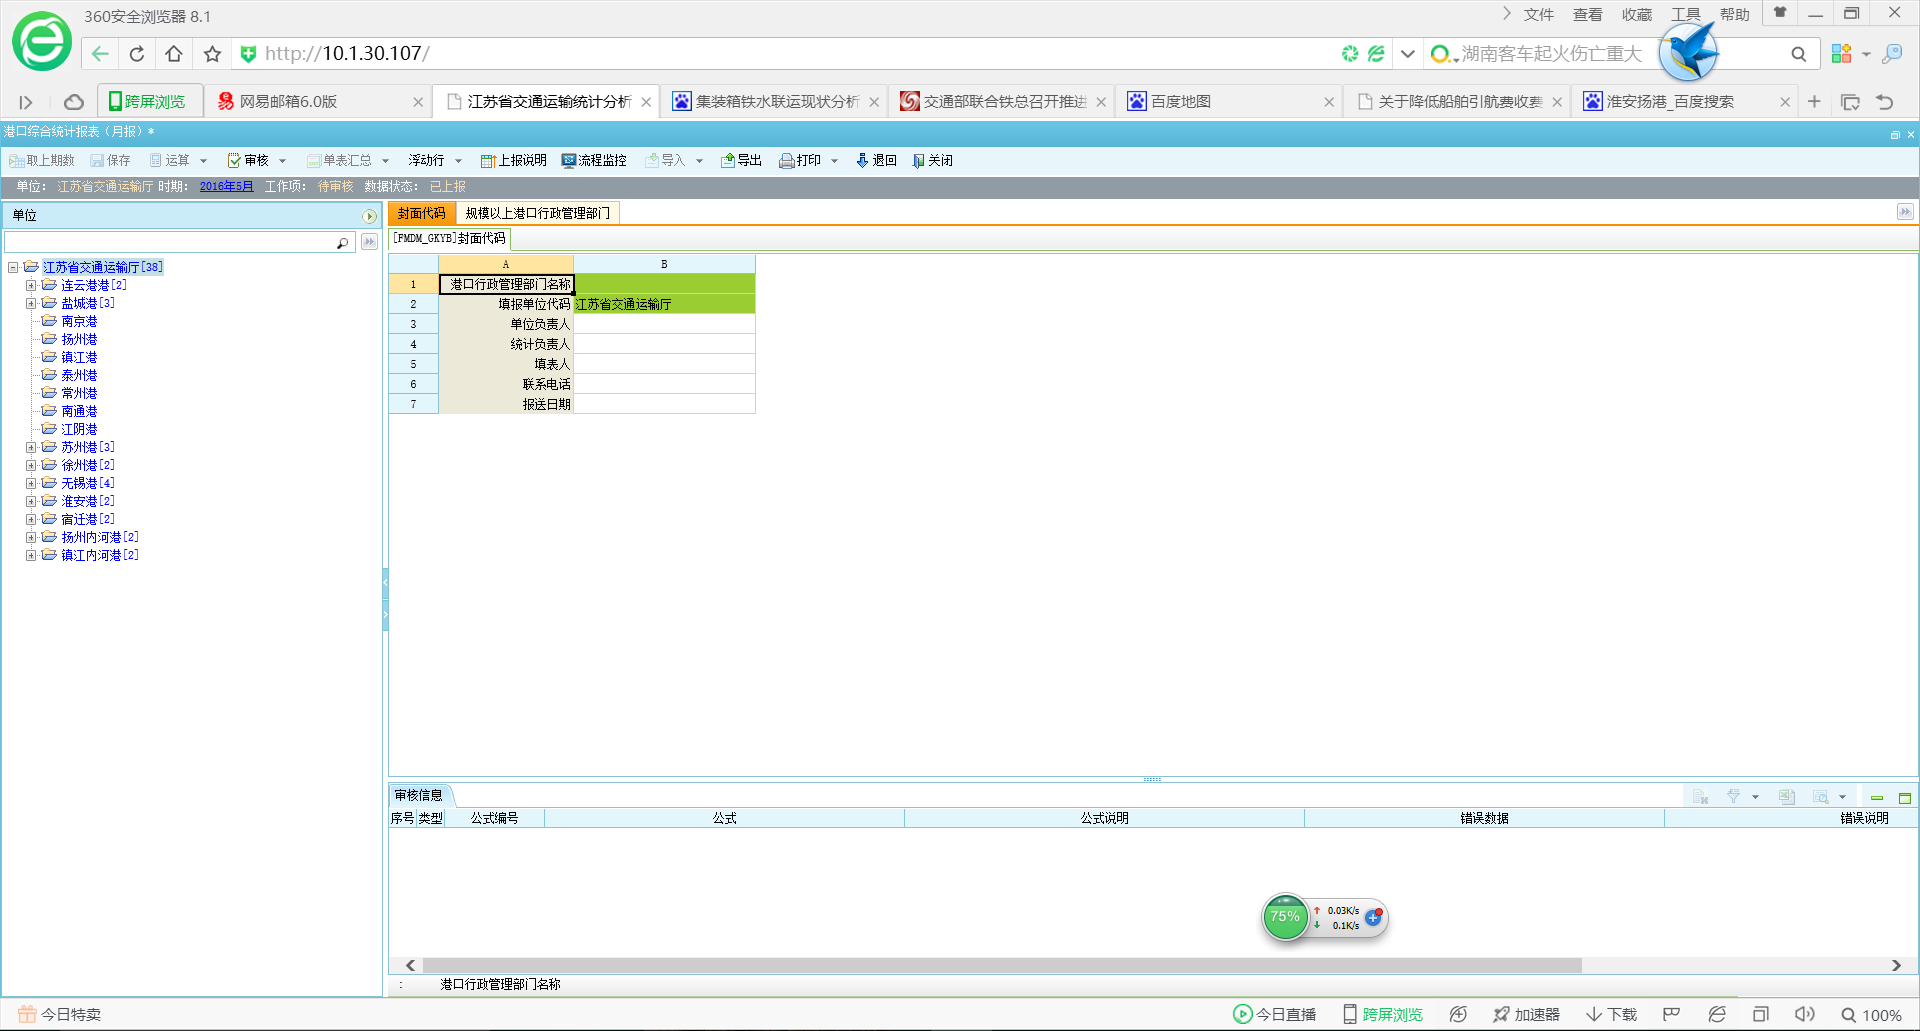
Task: Click the 退回 return button icon
Action: pos(862,161)
